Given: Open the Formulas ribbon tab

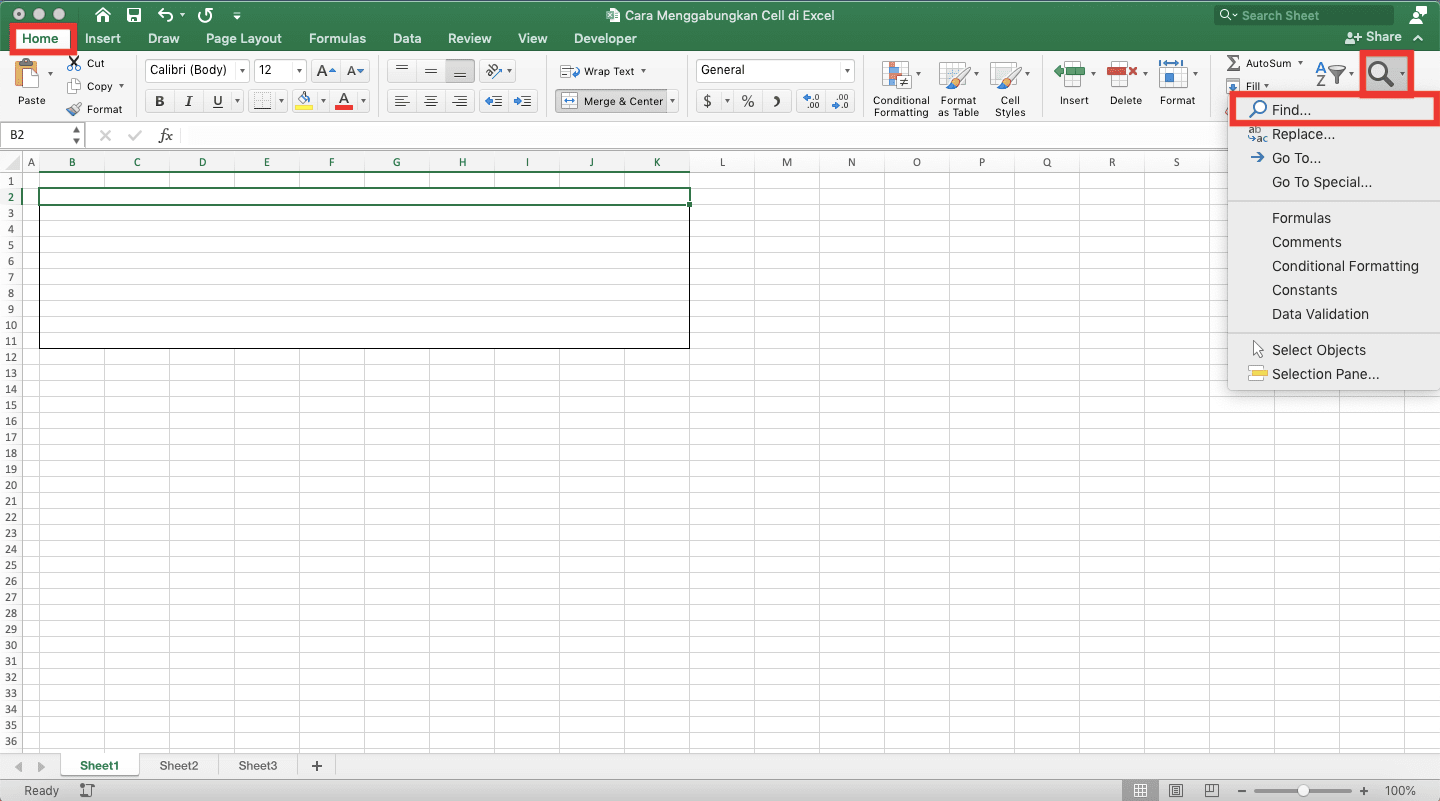Looking at the screenshot, I should (x=337, y=38).
